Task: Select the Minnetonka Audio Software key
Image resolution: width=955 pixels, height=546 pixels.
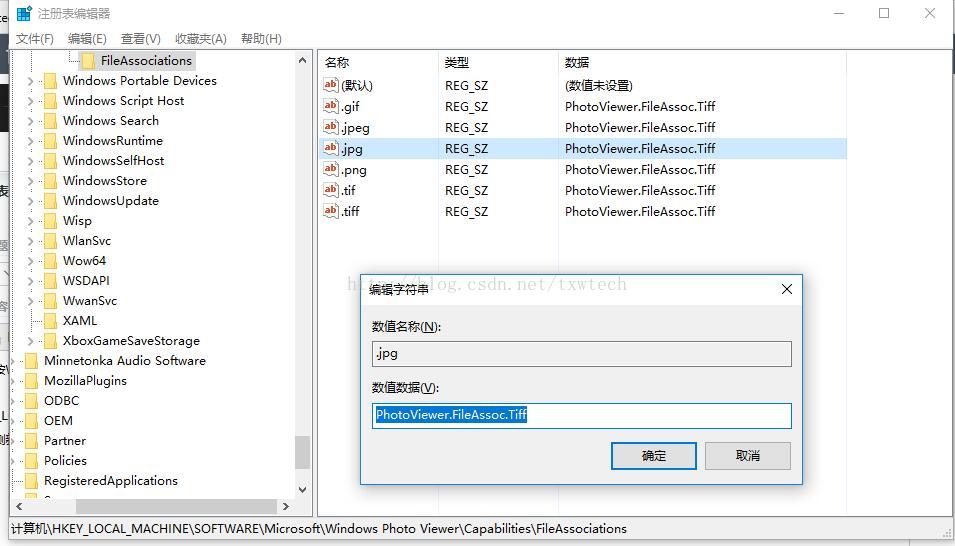Action: pos(125,361)
